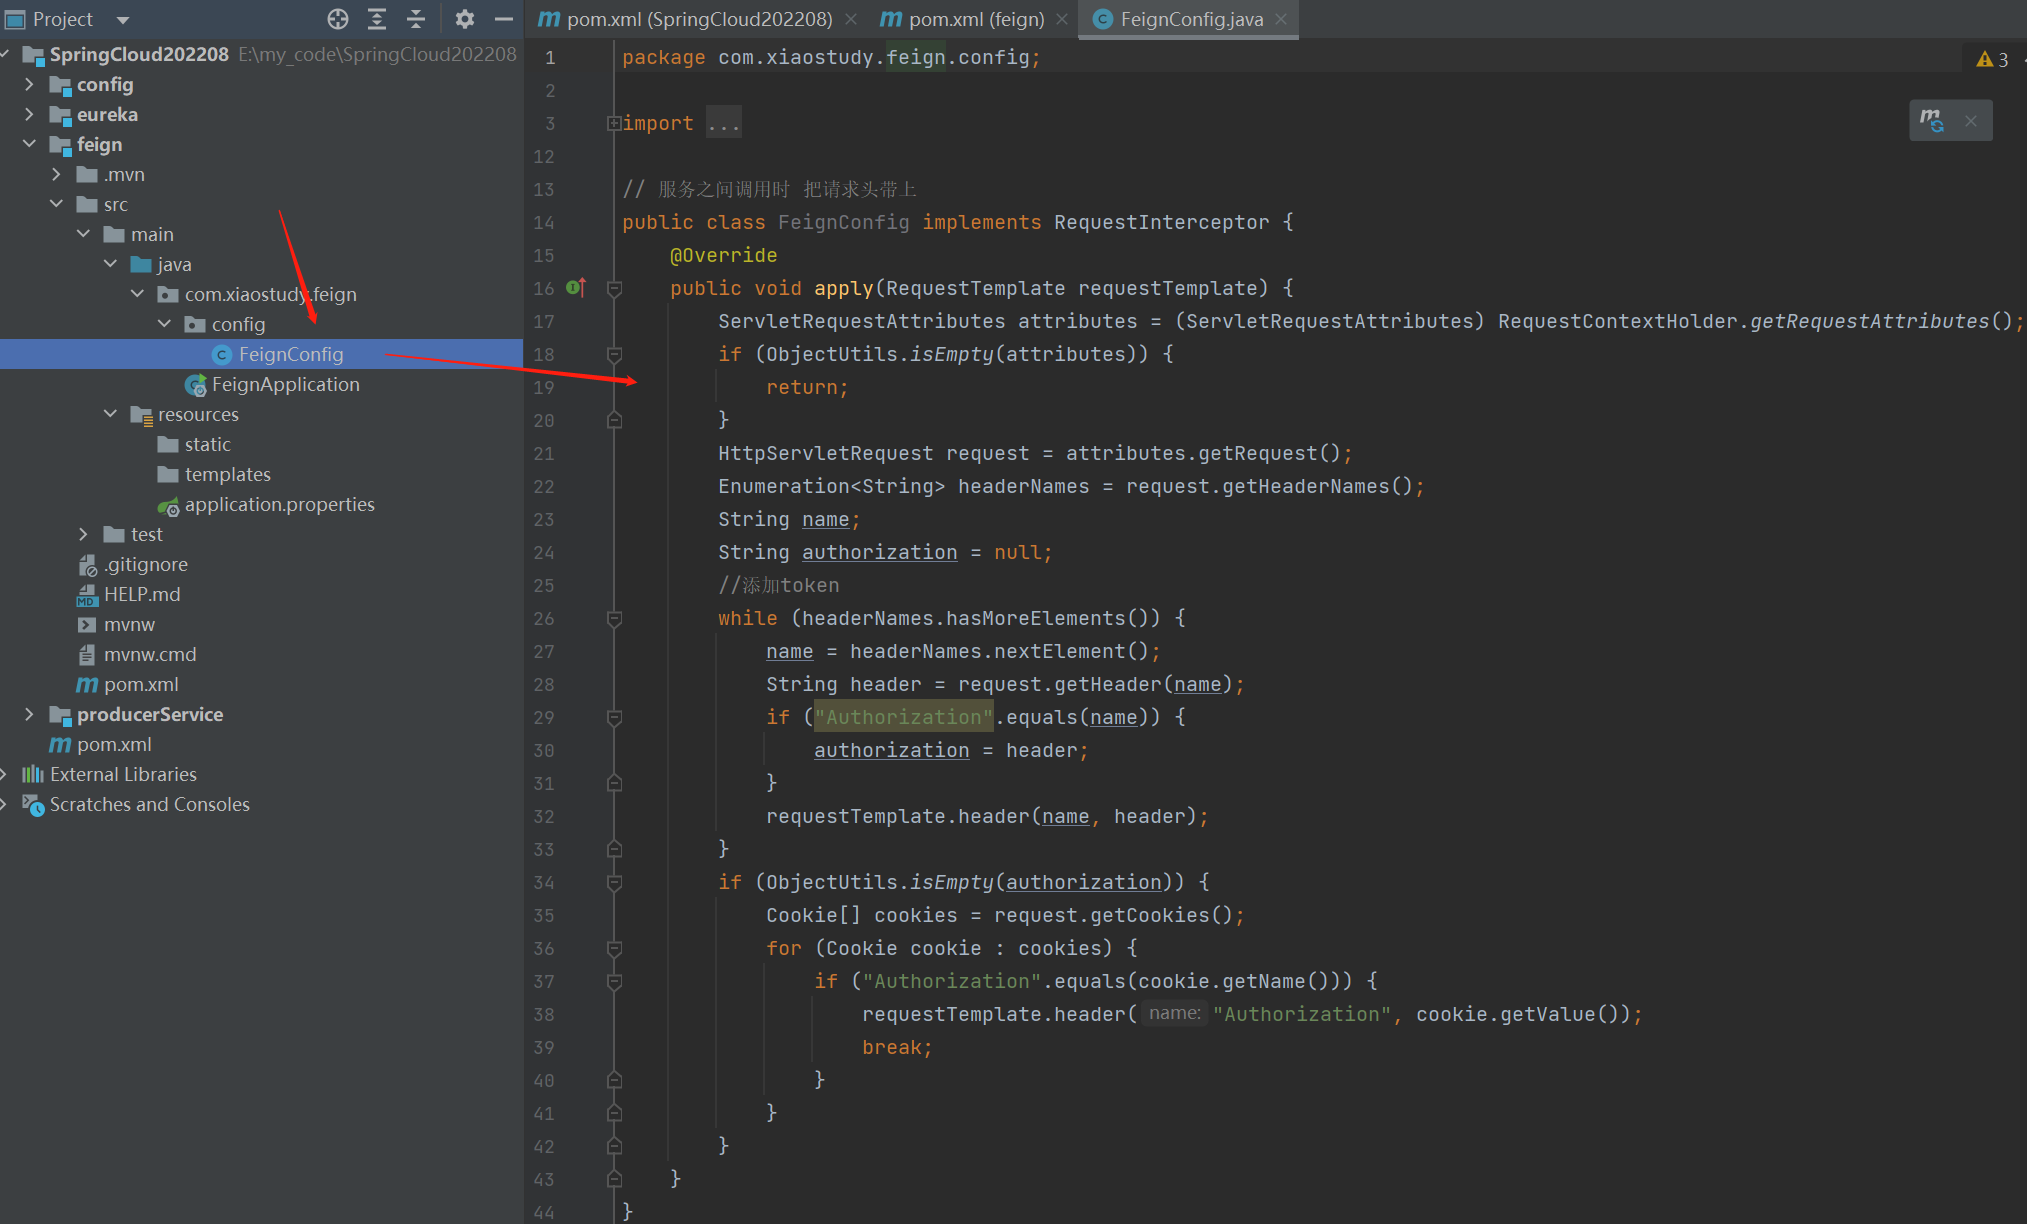Click the folded import ellipsis

724,123
